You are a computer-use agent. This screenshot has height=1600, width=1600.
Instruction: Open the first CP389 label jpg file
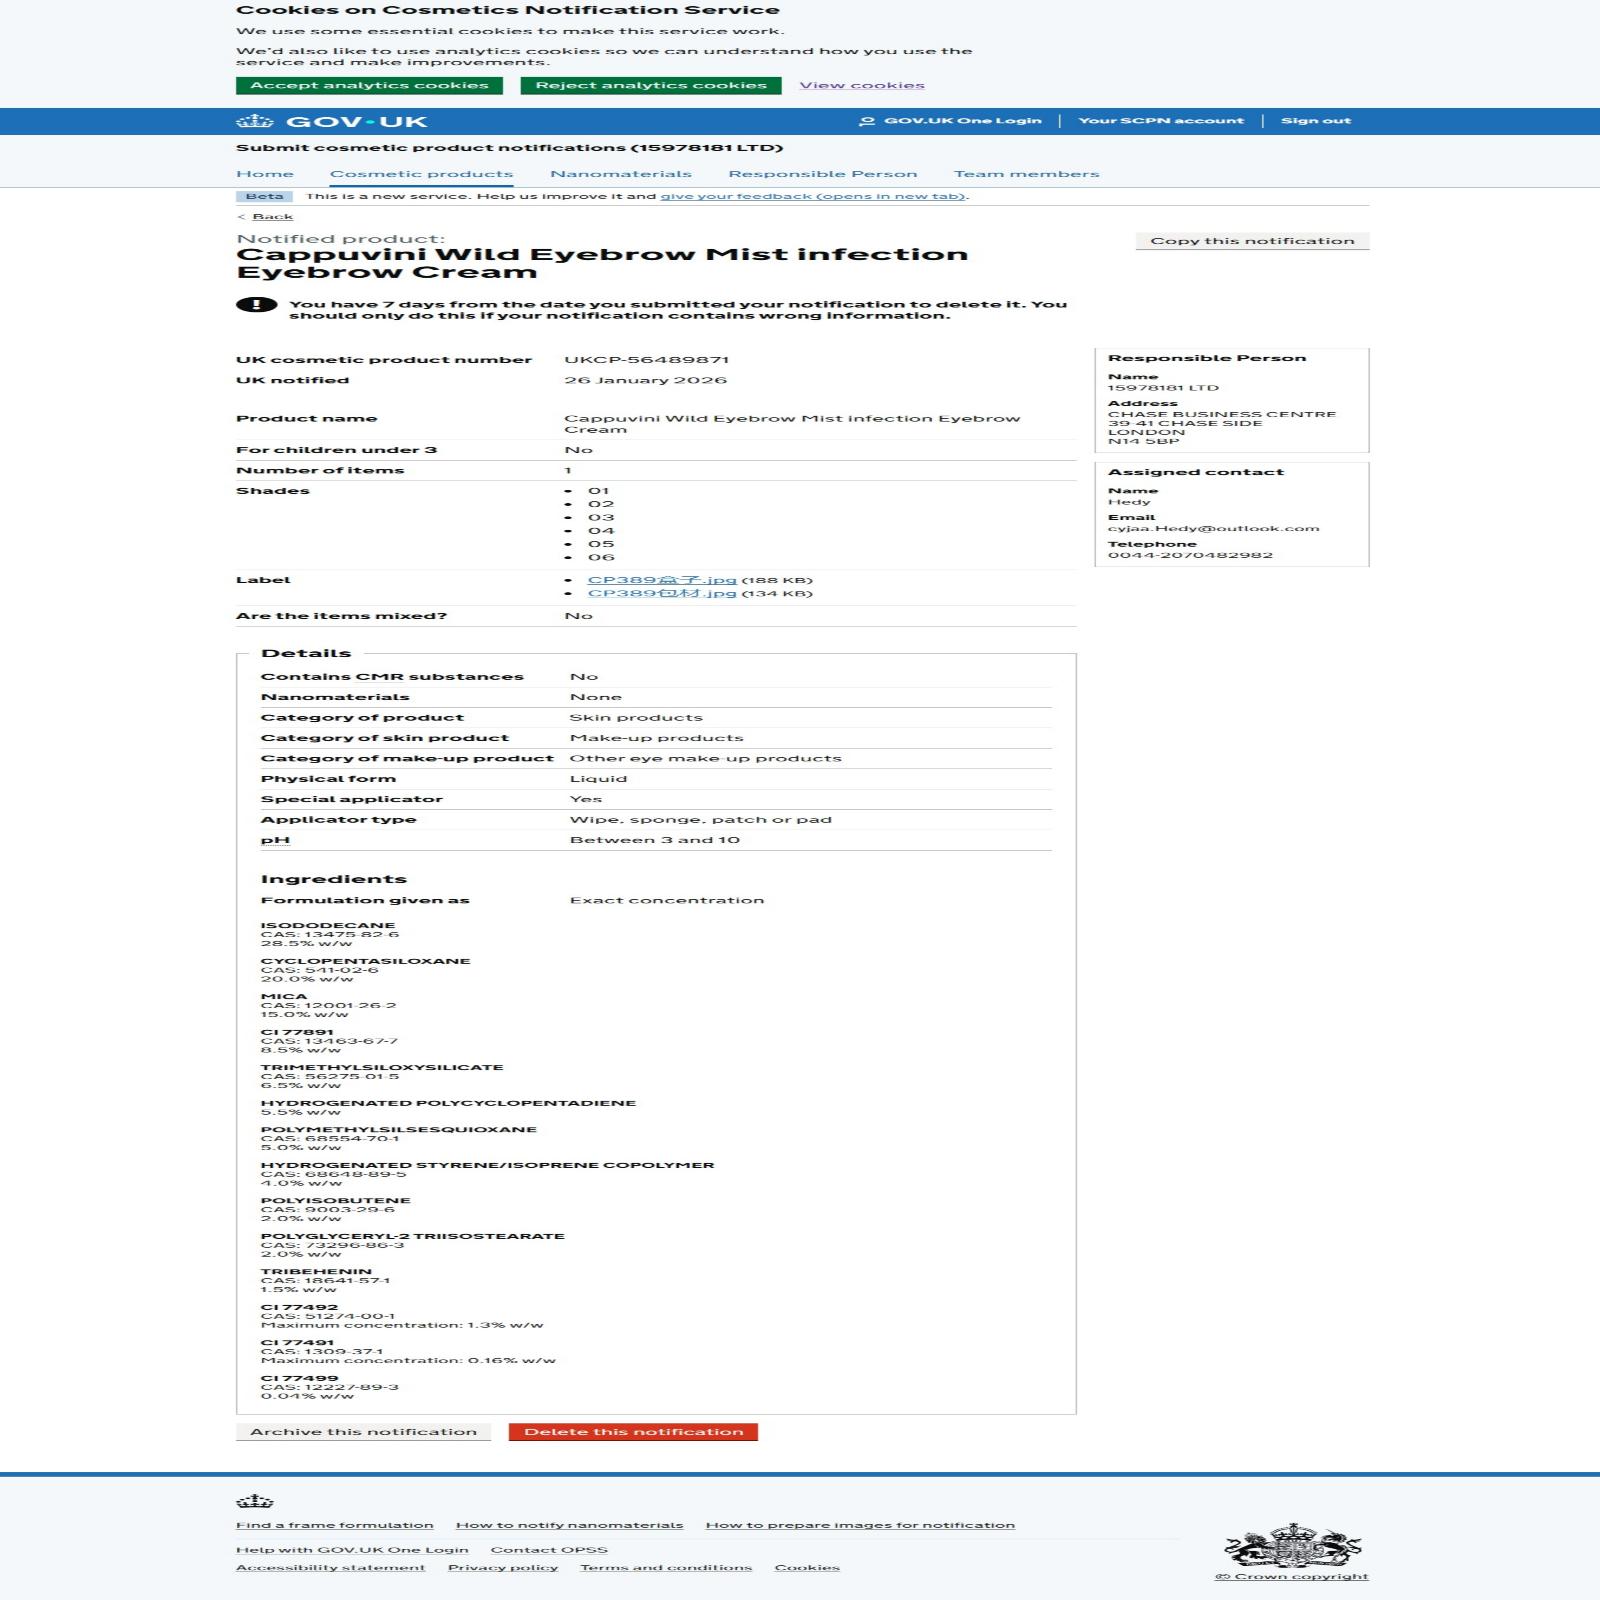tap(661, 580)
